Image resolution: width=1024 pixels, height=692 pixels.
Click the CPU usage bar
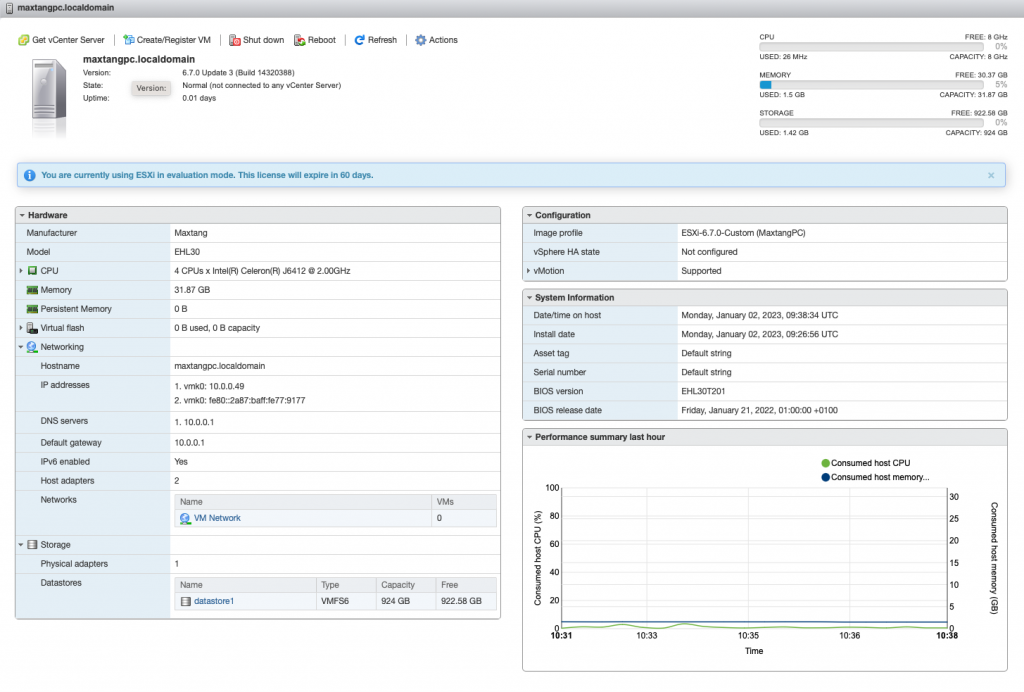pos(871,47)
